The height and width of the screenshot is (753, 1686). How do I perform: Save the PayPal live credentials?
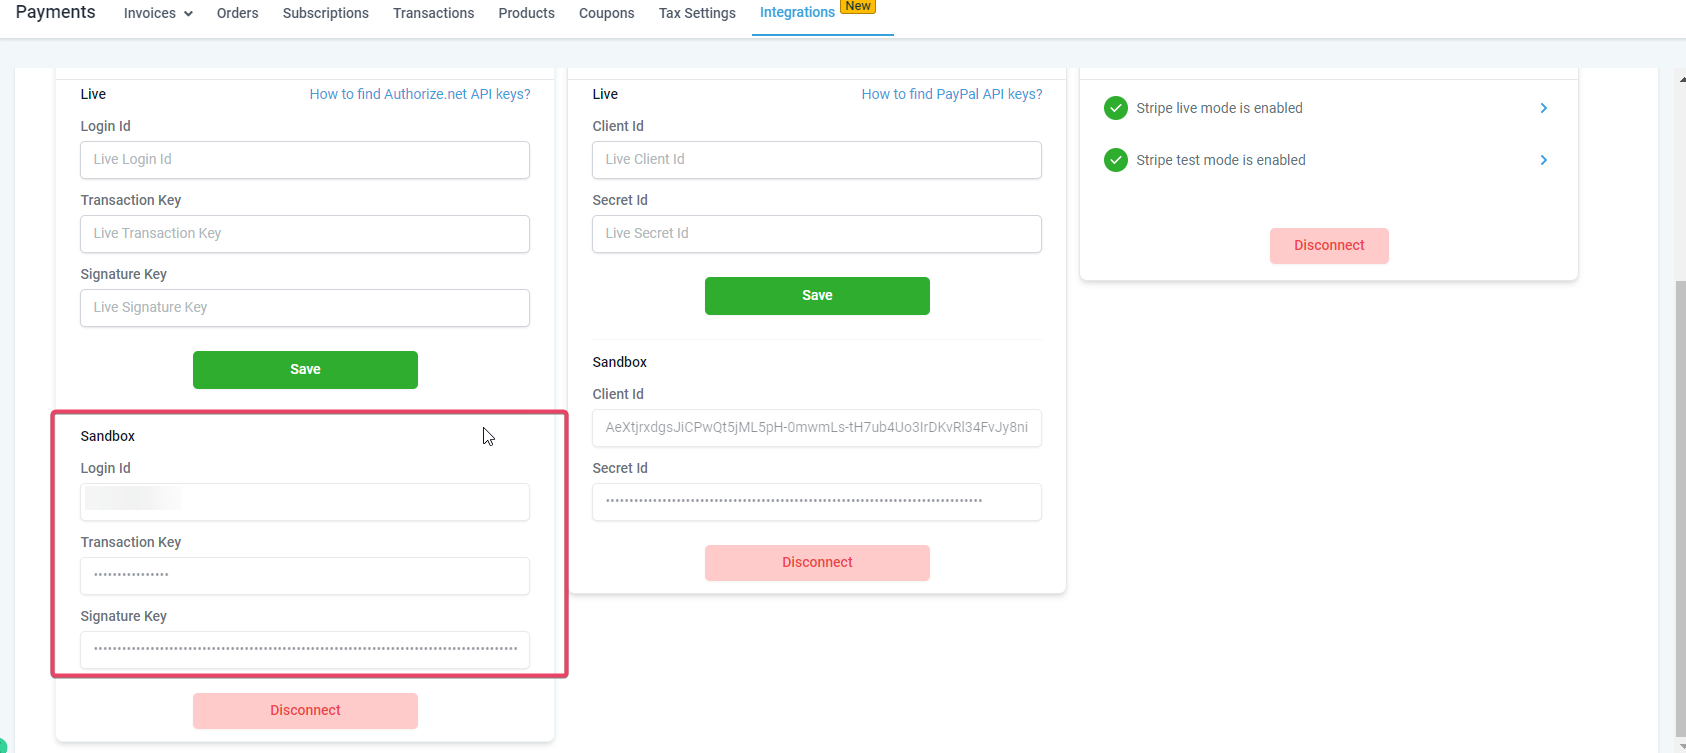(x=817, y=296)
